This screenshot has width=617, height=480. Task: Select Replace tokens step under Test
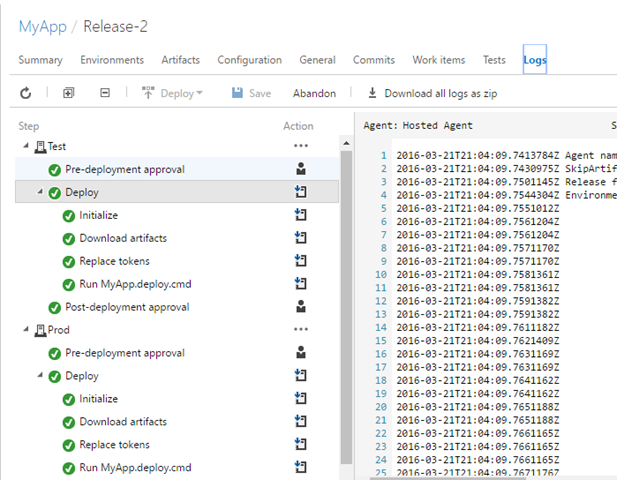coord(177,261)
